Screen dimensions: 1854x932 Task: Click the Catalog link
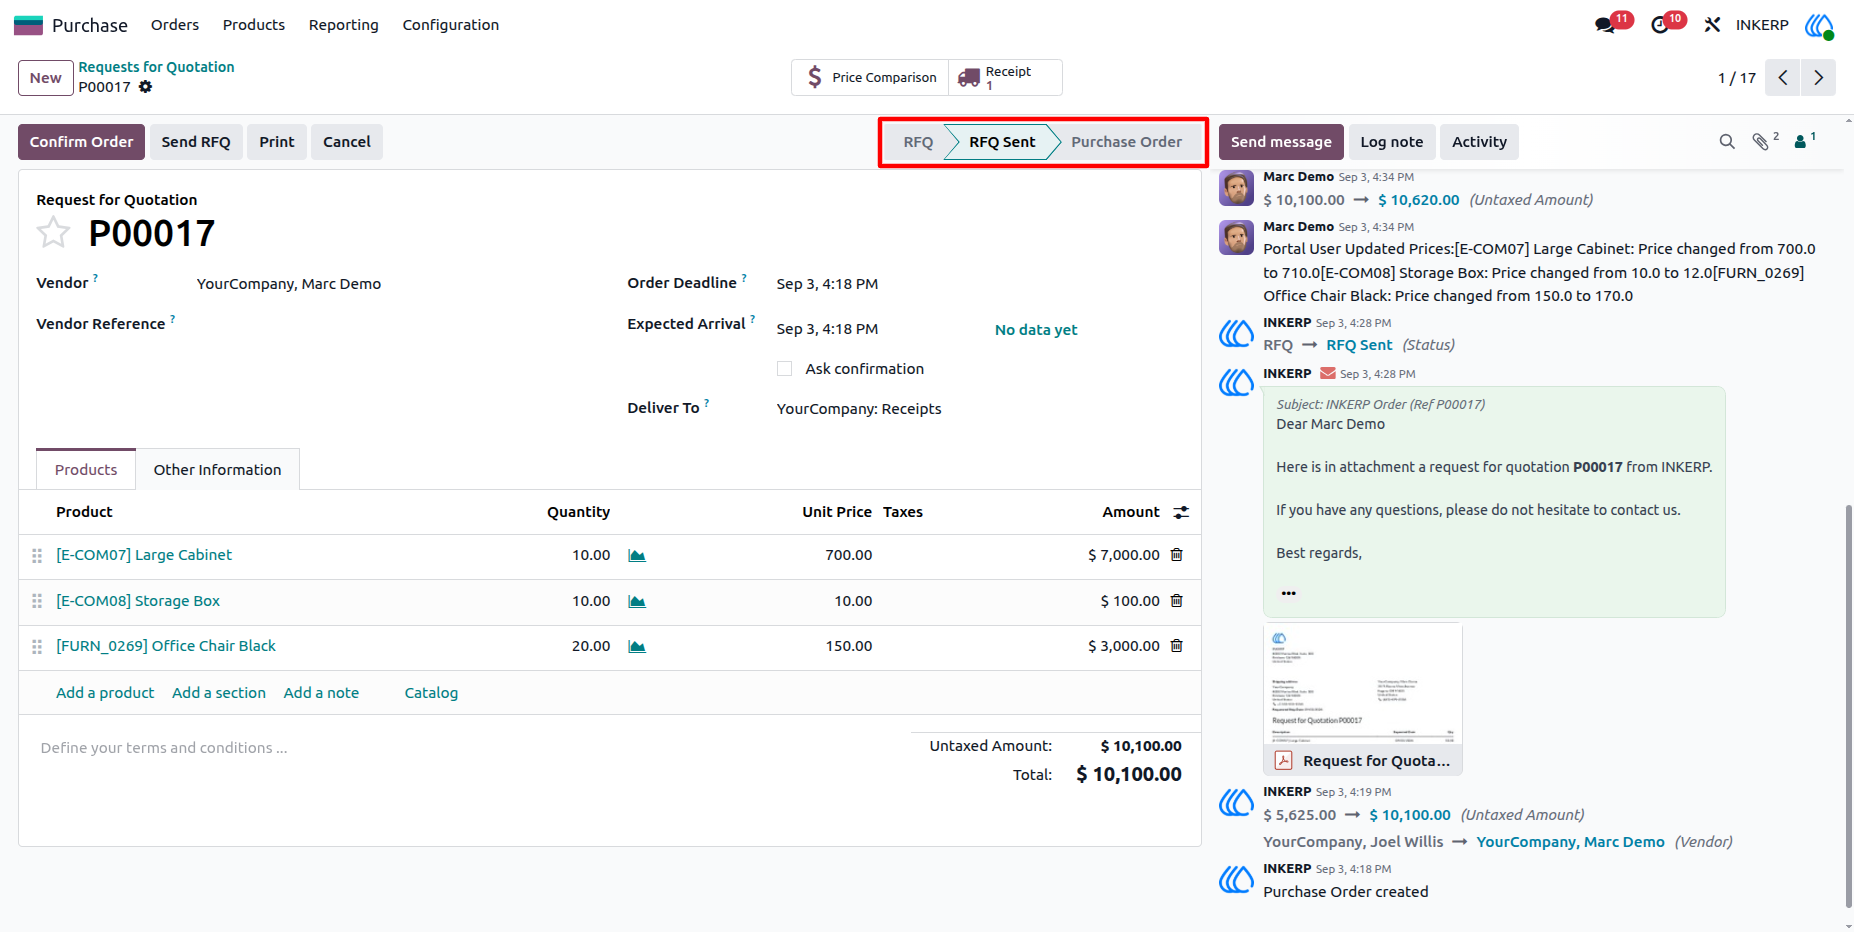coord(431,693)
